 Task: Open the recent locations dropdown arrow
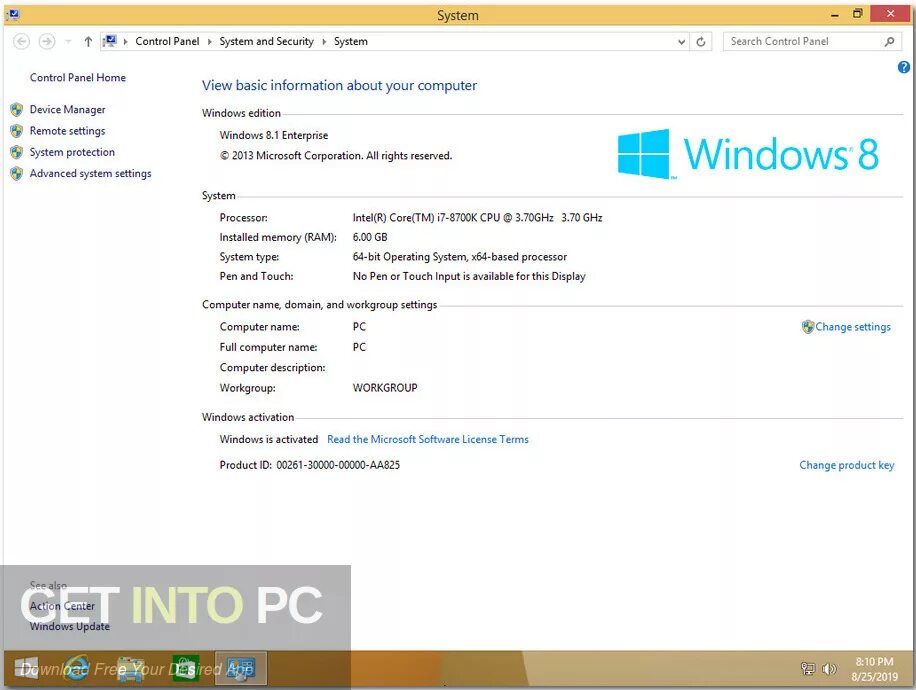(68, 41)
